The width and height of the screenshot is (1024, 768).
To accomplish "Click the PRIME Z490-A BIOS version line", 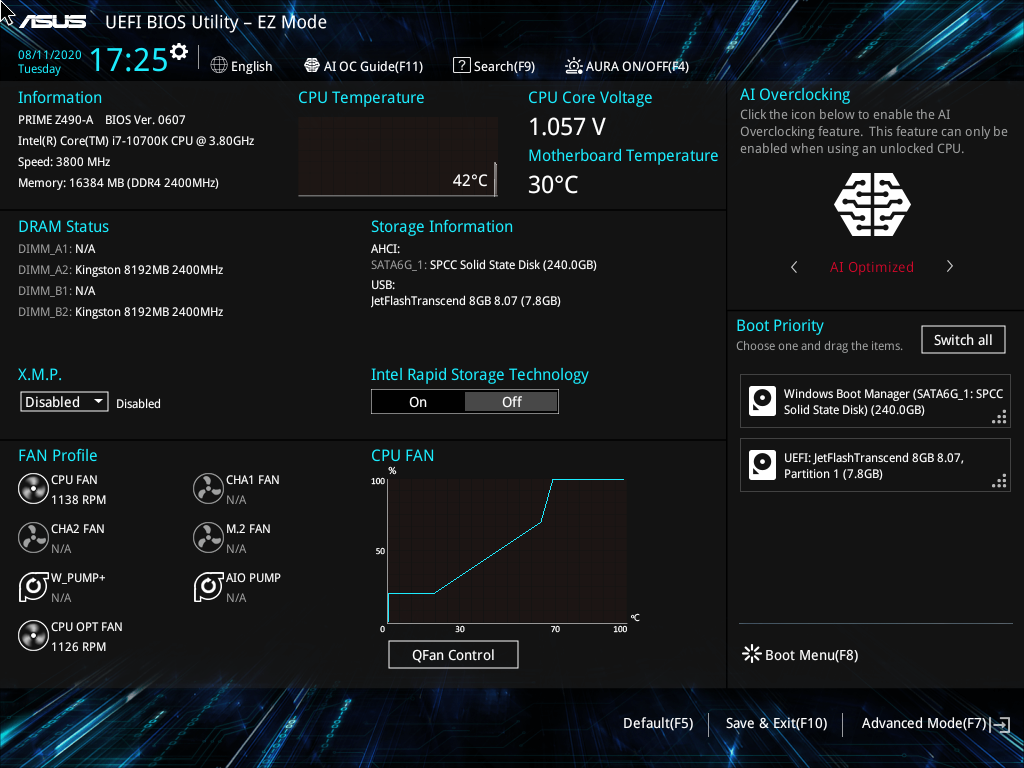I will [101, 120].
